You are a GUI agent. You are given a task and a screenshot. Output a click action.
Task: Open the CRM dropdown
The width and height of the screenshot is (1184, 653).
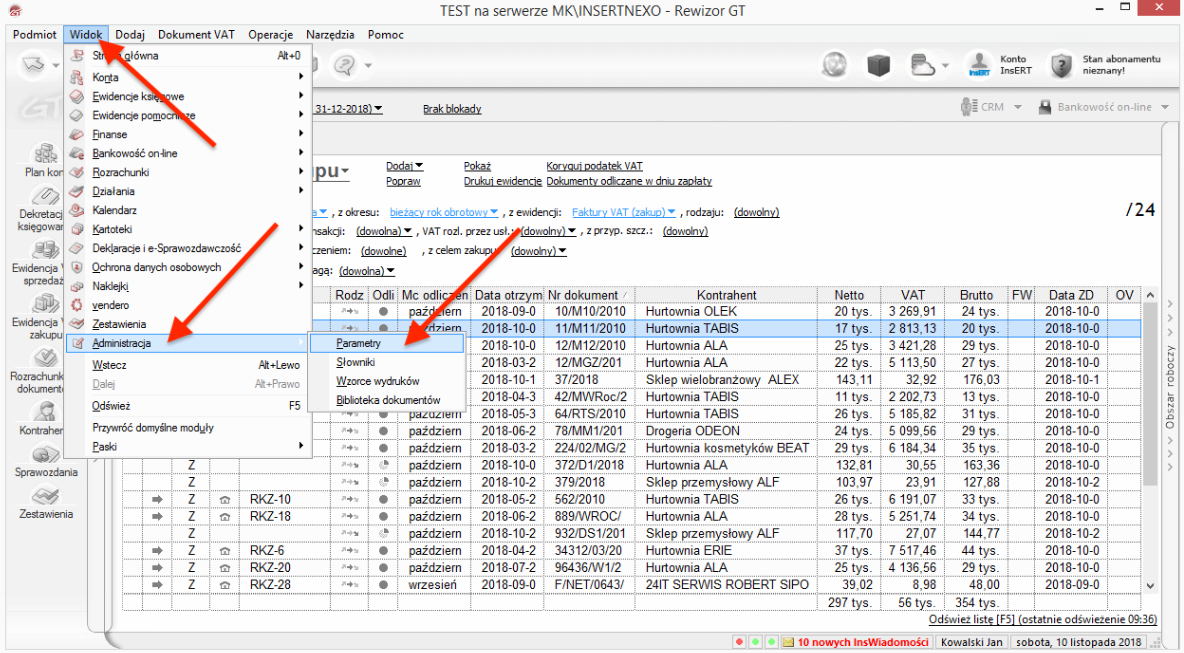point(991,107)
